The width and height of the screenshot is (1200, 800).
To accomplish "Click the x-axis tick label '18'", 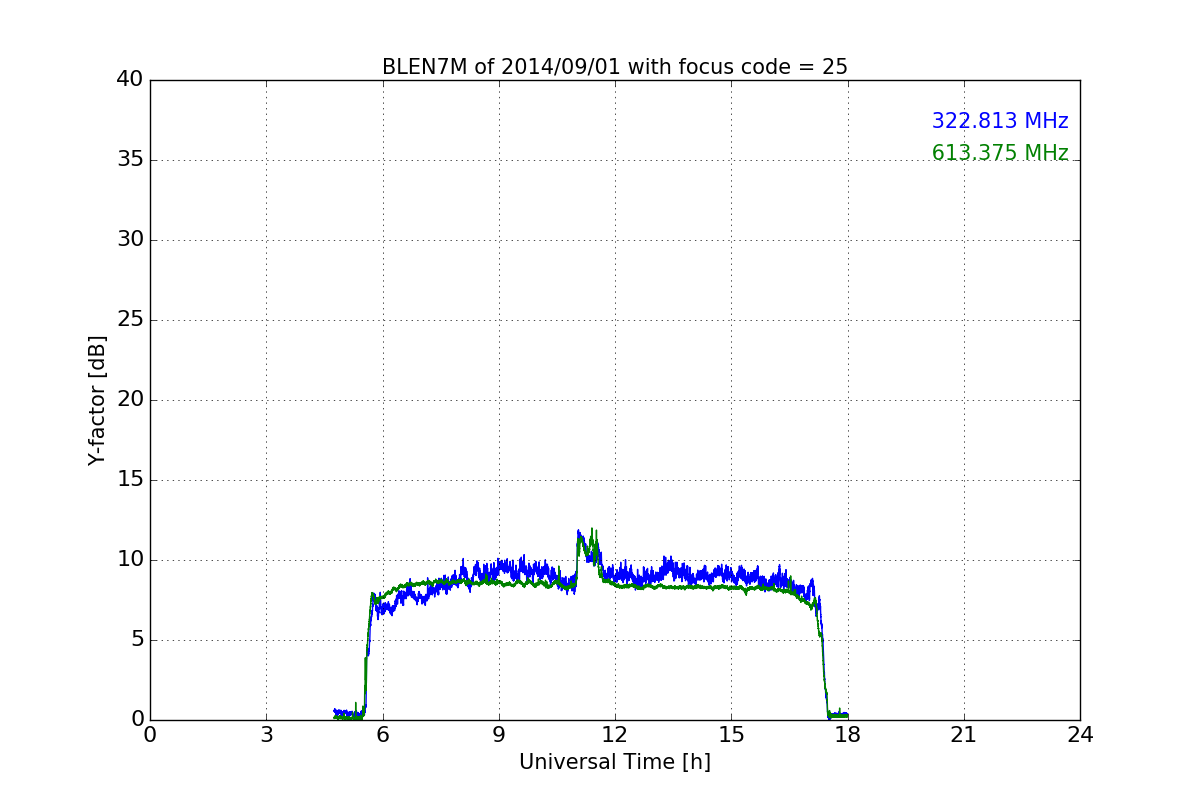I will (848, 735).
